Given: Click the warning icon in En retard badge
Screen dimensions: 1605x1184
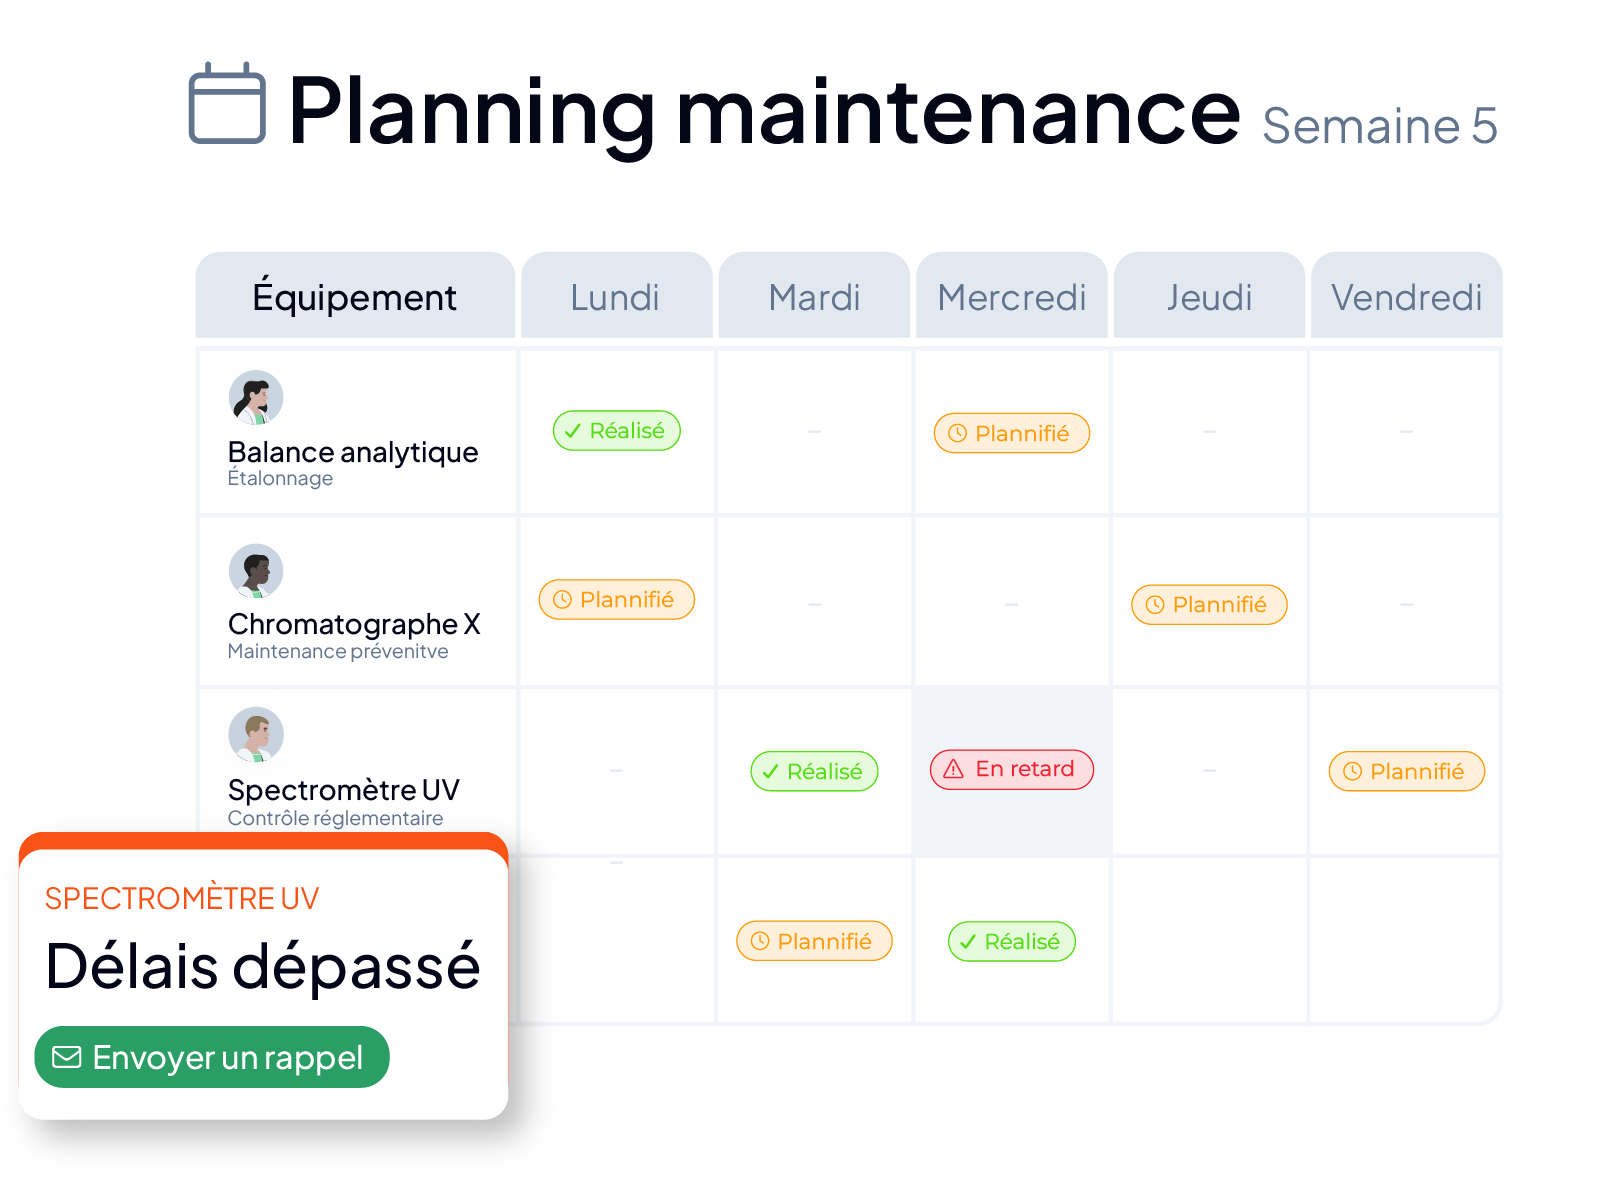Looking at the screenshot, I should click(x=954, y=769).
